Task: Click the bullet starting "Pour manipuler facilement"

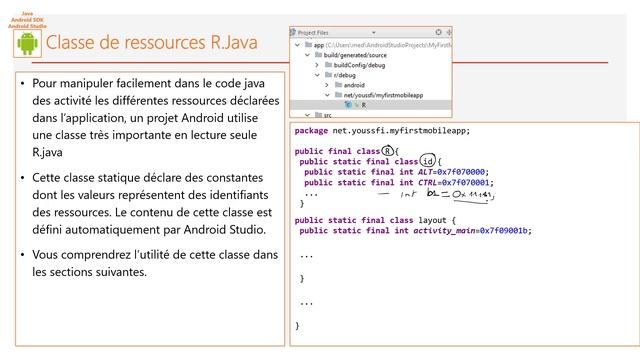Action: [156, 118]
